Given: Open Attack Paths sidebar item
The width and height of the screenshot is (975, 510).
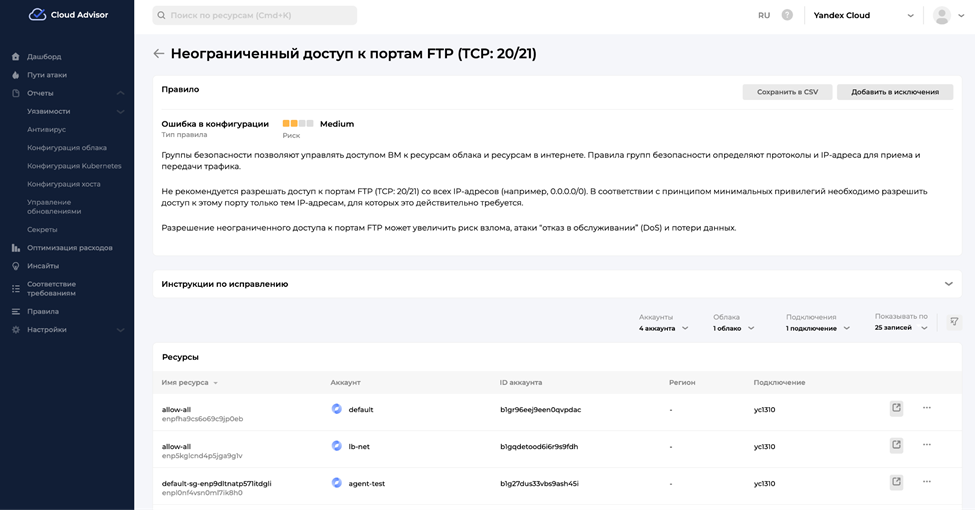Looking at the screenshot, I should [47, 75].
